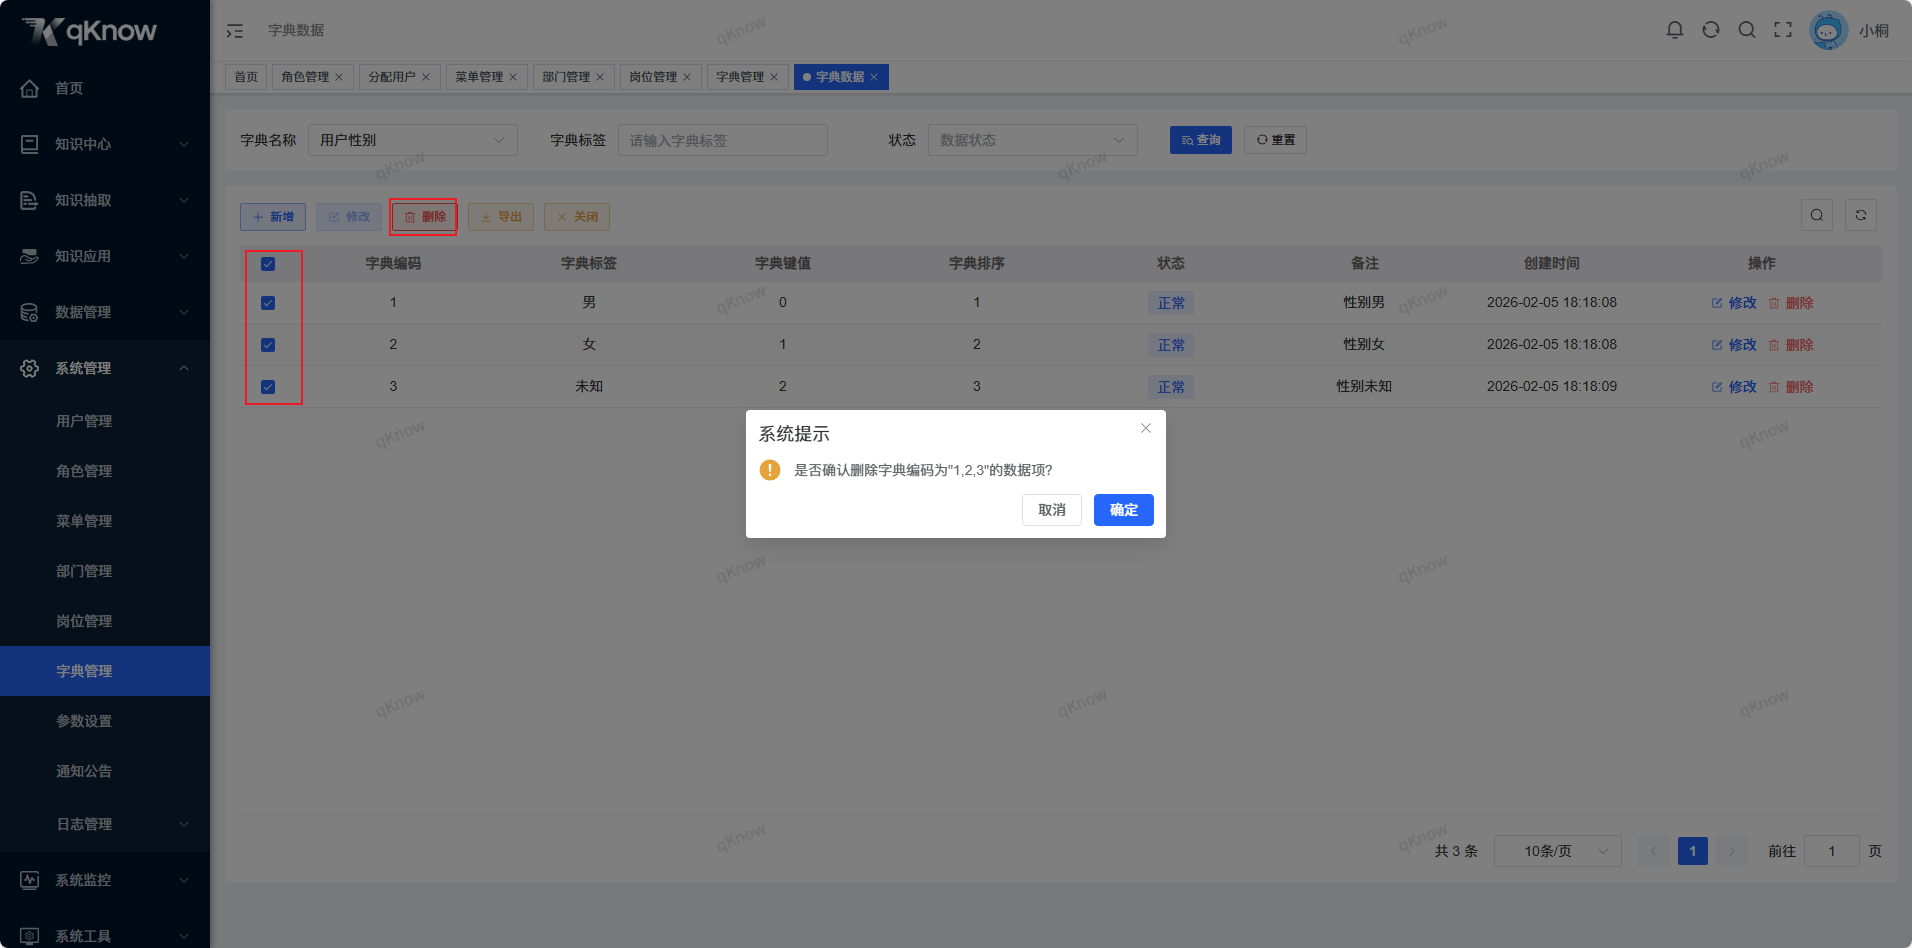Click the 重置 reset button
Screen dimensions: 1912x948
[x=1276, y=140]
